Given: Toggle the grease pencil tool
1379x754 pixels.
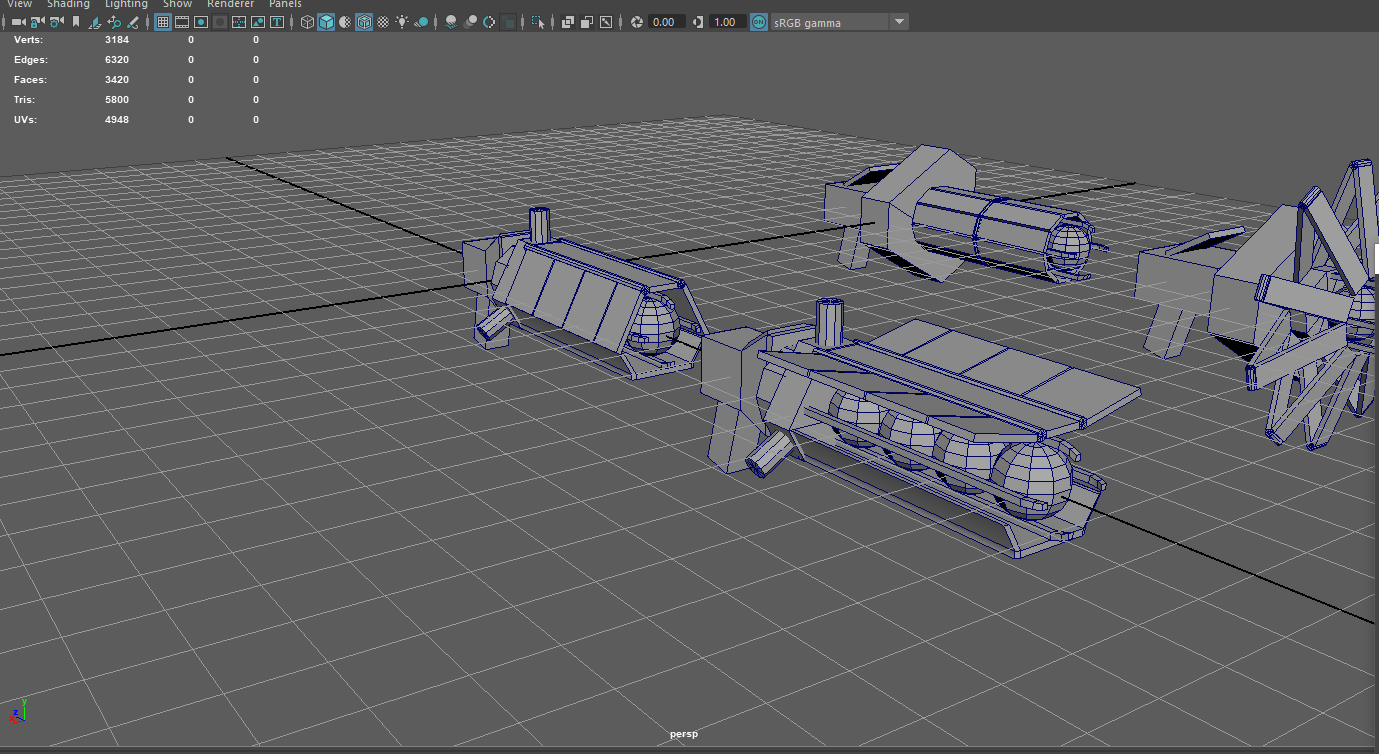Looking at the screenshot, I should pyautogui.click(x=132, y=21).
